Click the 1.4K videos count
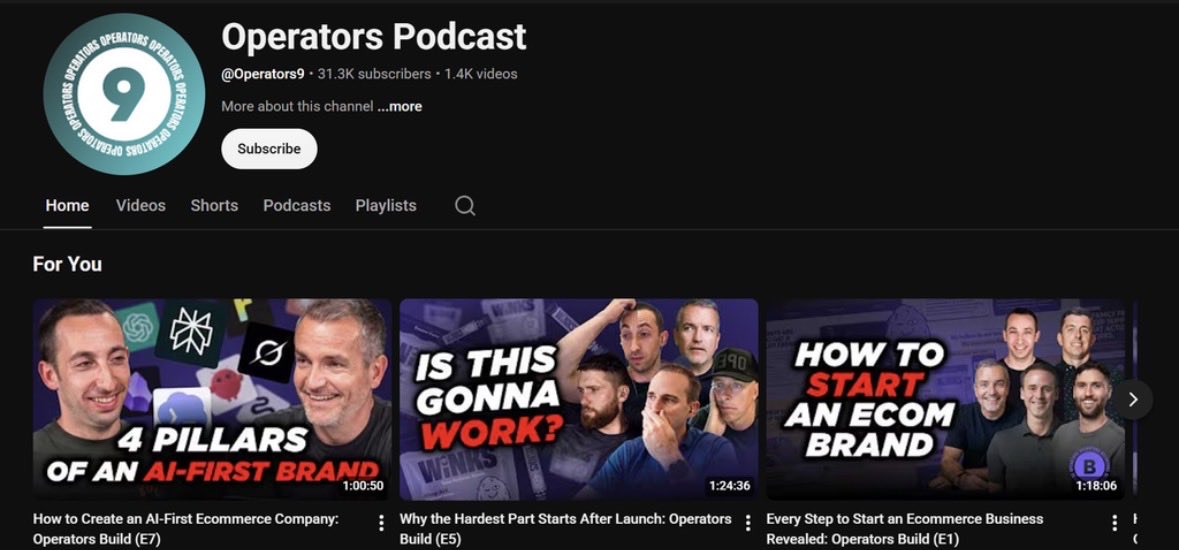 tap(480, 74)
